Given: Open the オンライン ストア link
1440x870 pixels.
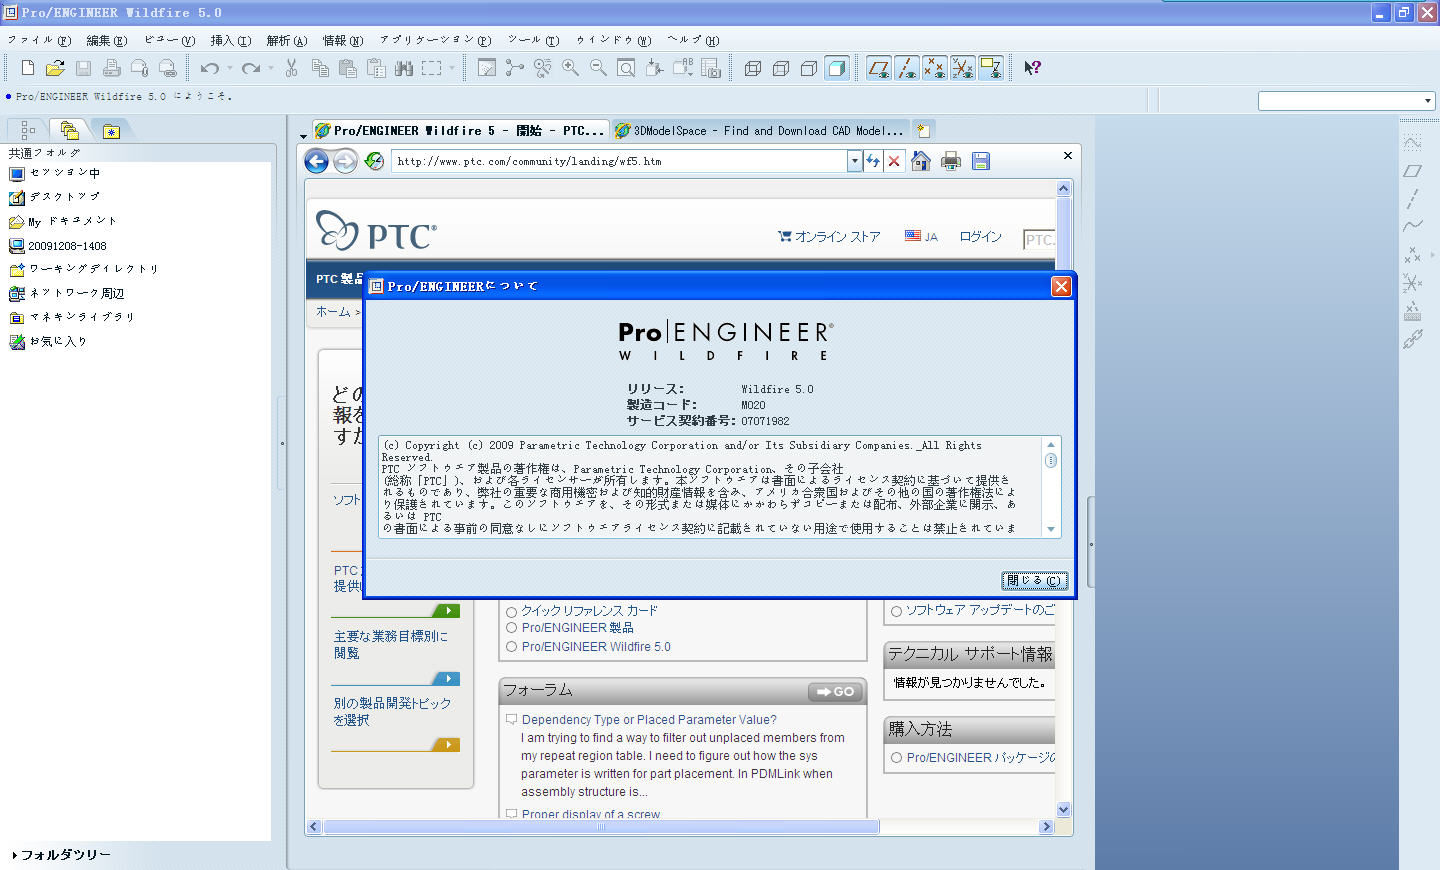Looking at the screenshot, I should click(x=829, y=237).
